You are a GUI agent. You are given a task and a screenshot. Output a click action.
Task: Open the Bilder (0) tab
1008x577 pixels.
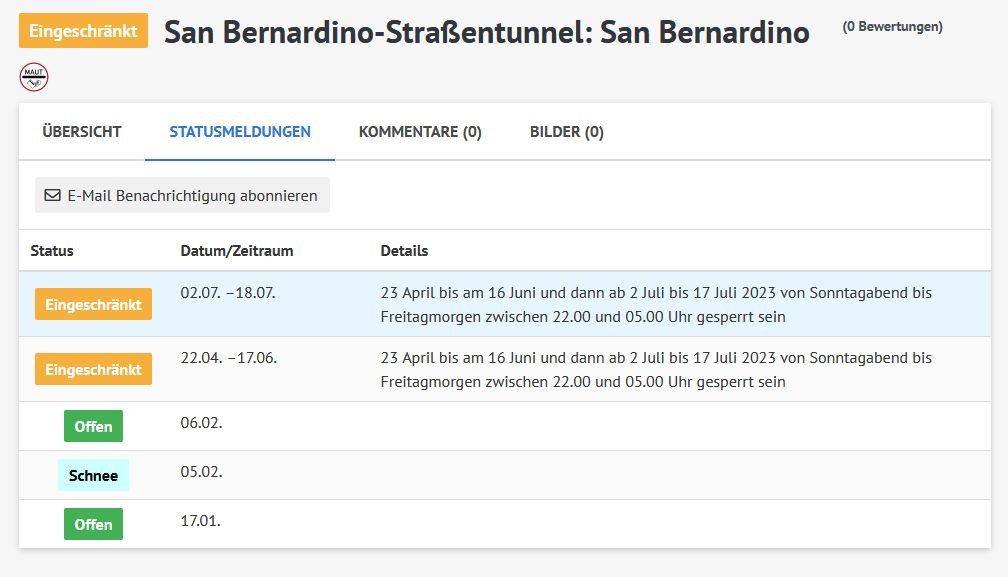tap(566, 132)
